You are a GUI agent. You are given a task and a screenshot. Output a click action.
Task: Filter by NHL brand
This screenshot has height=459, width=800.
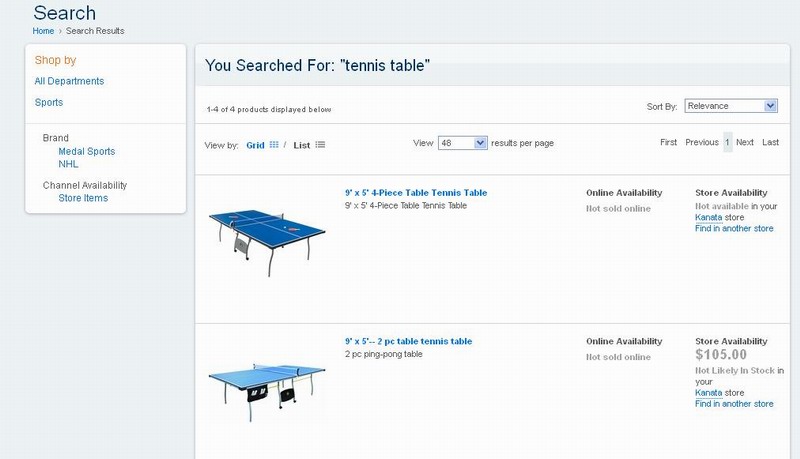coord(68,164)
